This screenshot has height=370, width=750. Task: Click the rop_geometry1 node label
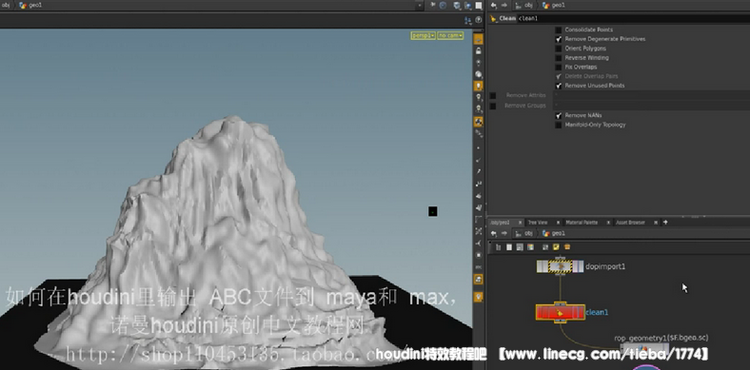661,338
